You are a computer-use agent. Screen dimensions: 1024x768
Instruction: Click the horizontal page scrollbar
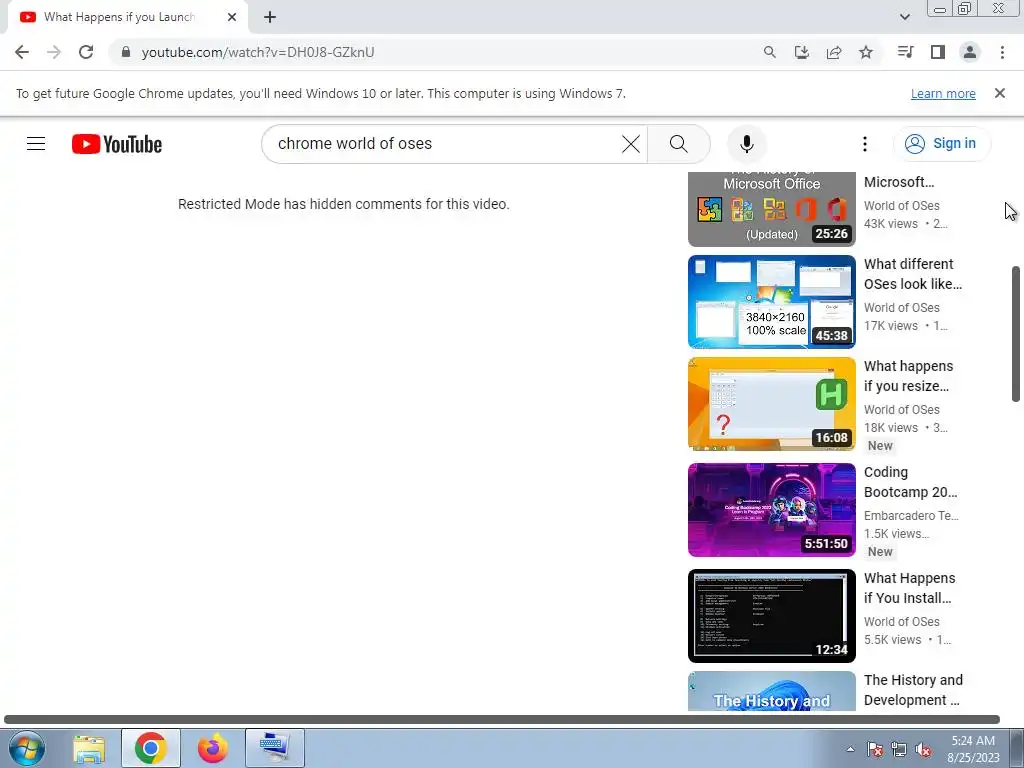(x=502, y=719)
